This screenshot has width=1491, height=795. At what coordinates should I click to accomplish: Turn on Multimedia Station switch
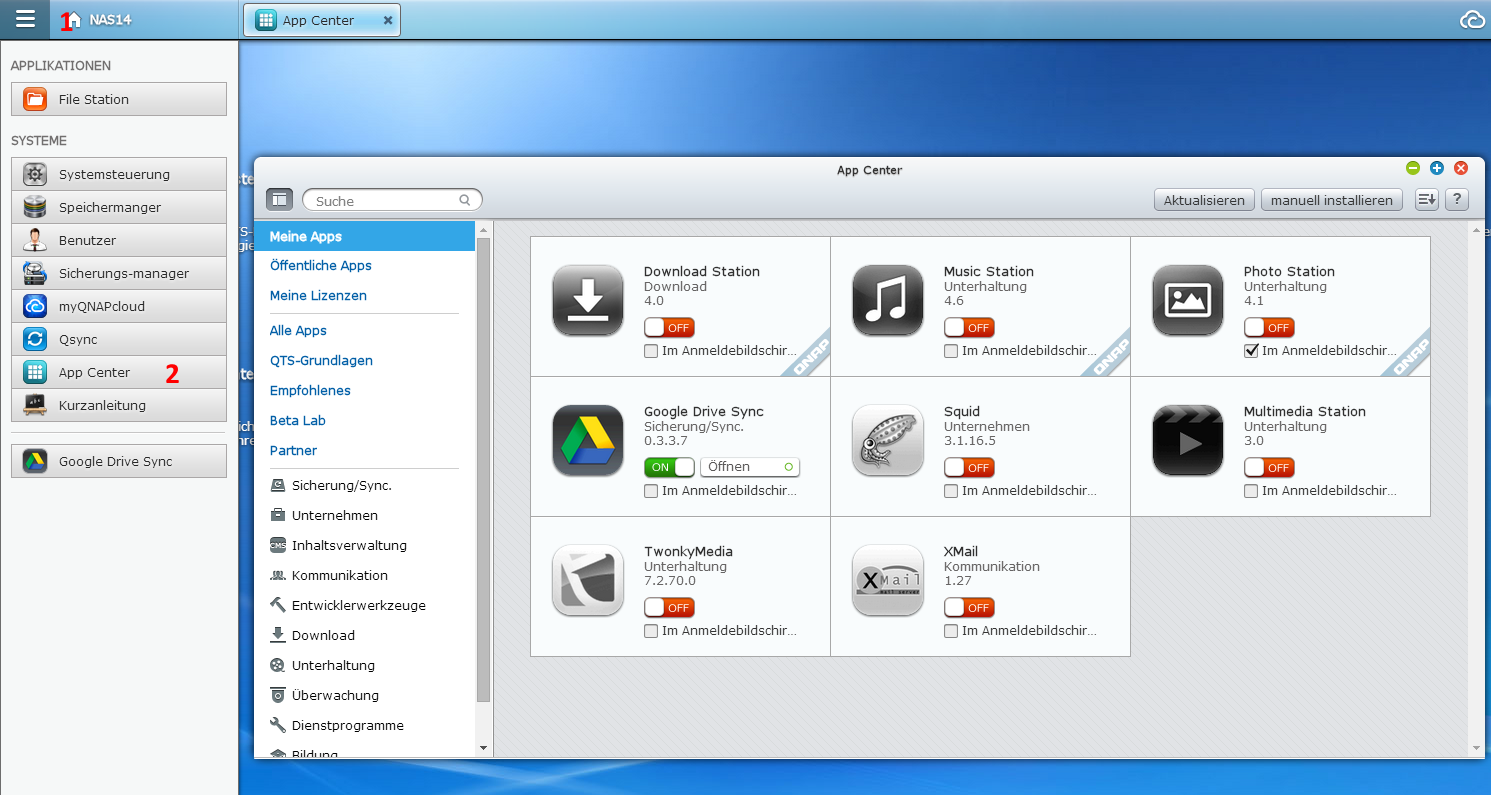1269,467
